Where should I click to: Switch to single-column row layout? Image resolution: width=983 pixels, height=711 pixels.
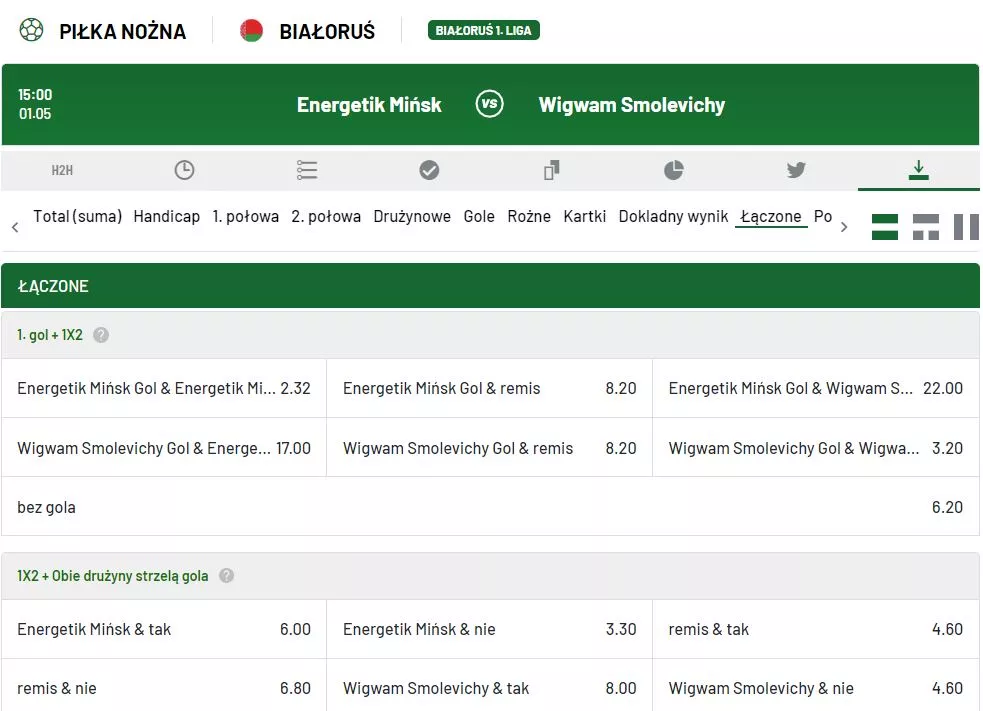[x=885, y=227]
